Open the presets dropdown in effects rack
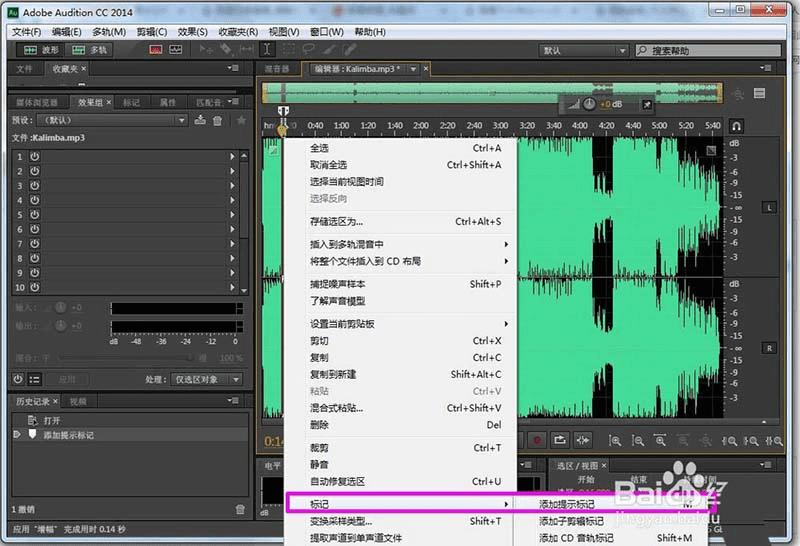Image resolution: width=800 pixels, height=546 pixels. [x=112, y=121]
